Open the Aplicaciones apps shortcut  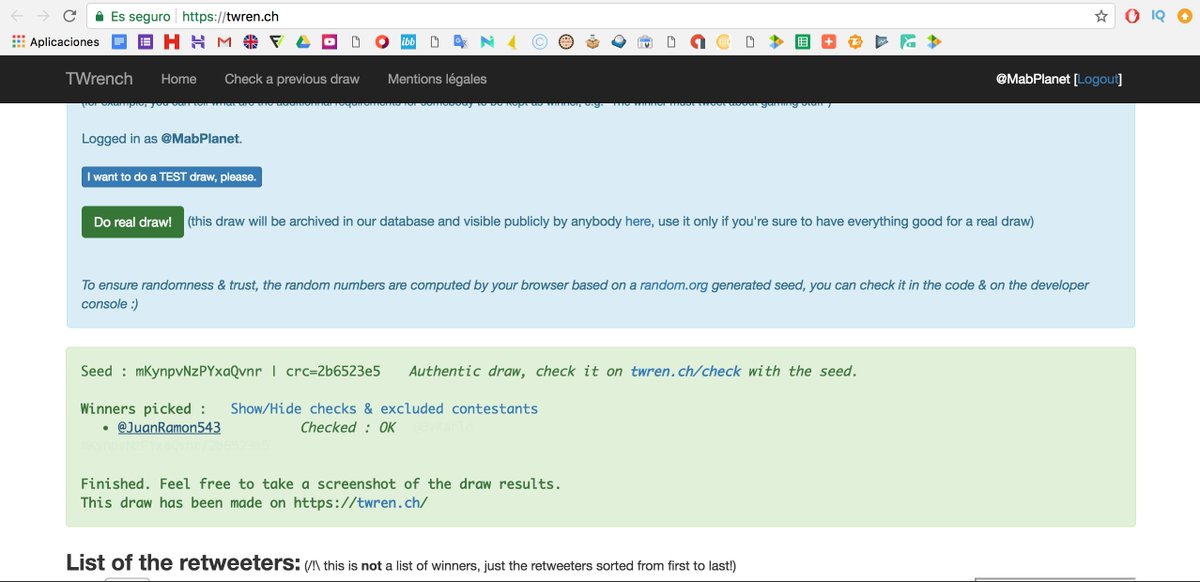55,42
